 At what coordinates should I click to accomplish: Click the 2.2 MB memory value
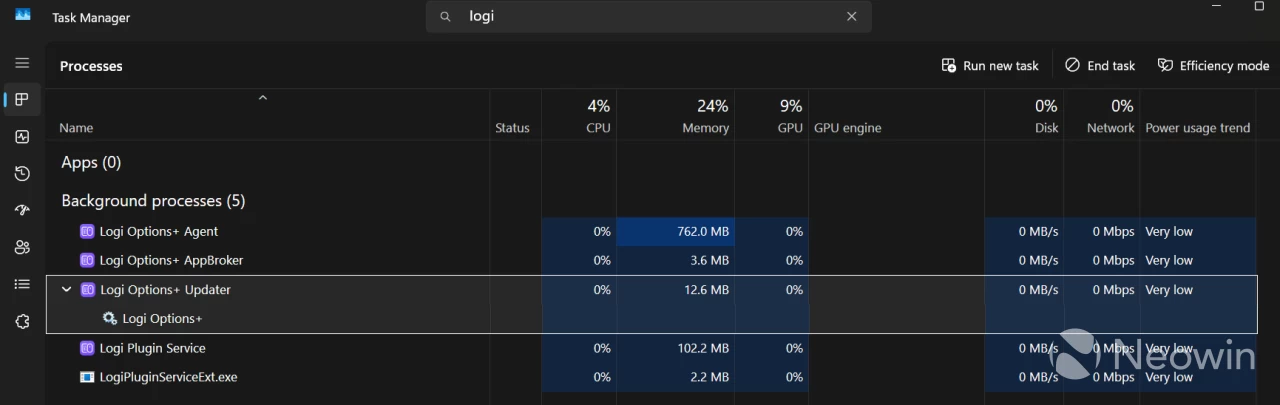pyautogui.click(x=710, y=378)
